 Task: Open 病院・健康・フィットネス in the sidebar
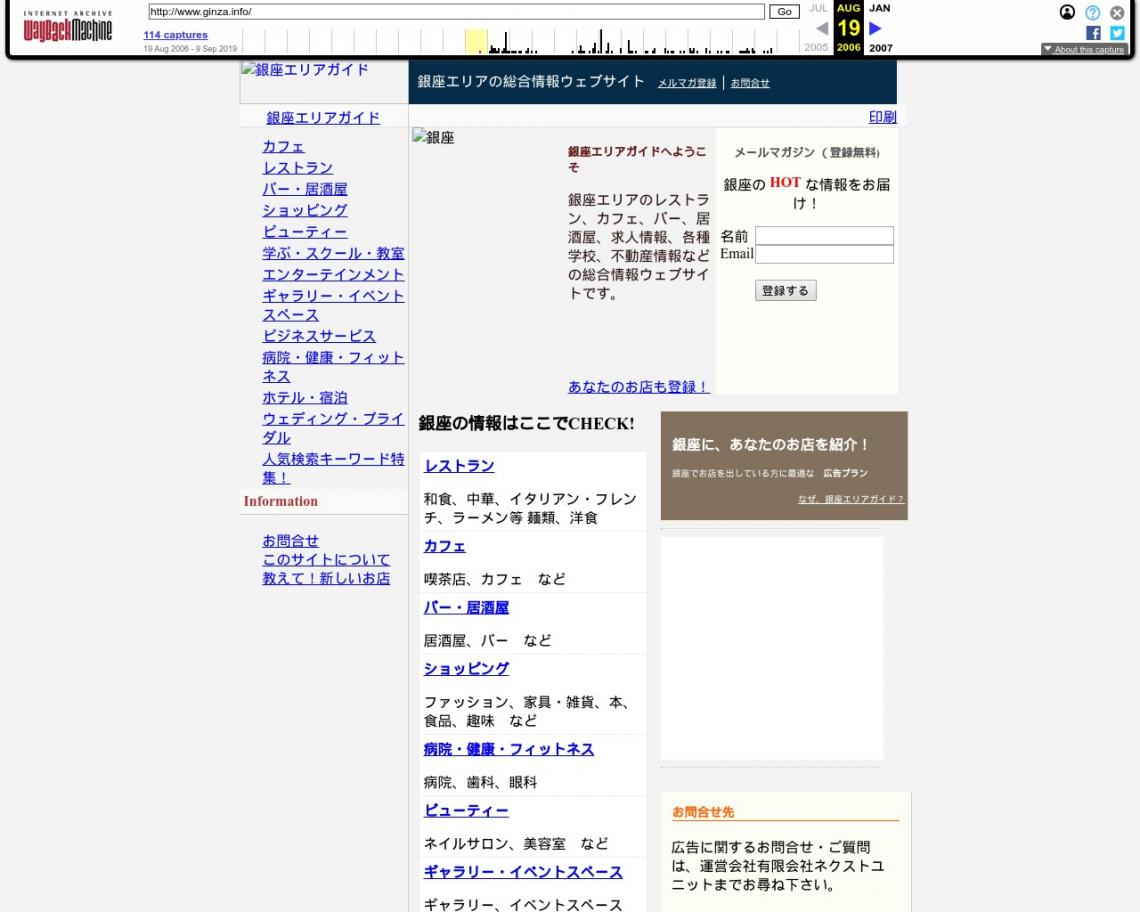tap(333, 367)
